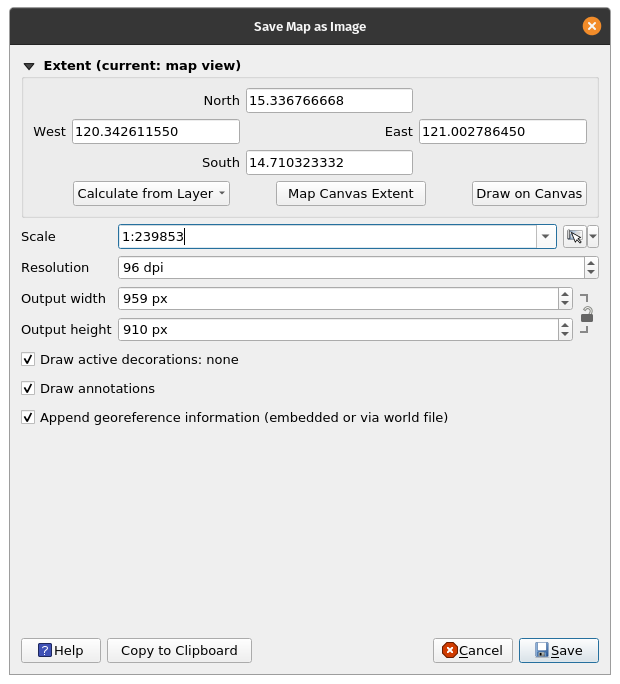Click the Save button
The image size is (620, 684).
pos(559,650)
